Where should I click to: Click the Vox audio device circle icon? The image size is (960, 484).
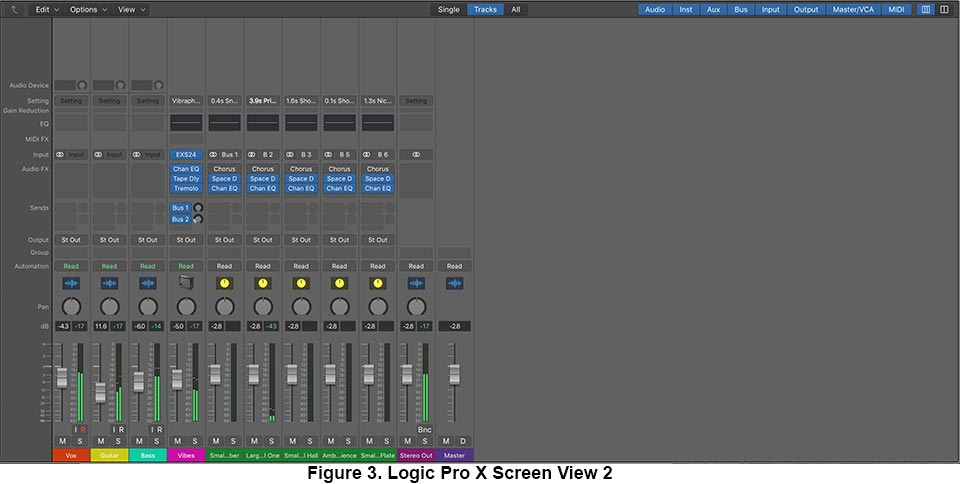tap(81, 86)
